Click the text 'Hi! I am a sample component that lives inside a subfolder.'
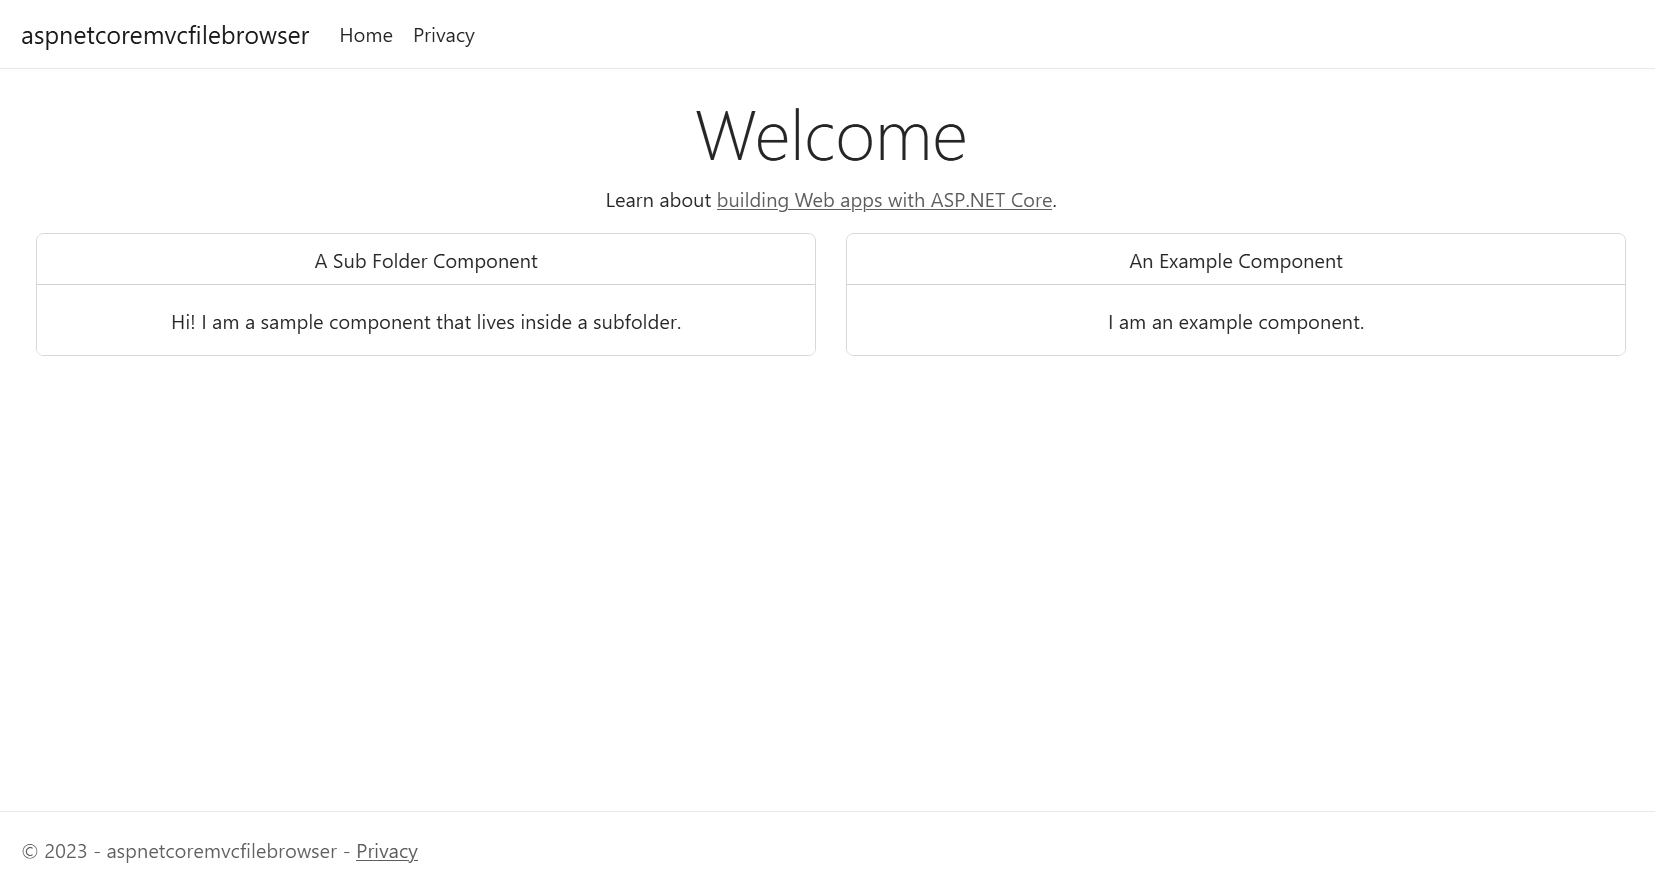 point(426,322)
